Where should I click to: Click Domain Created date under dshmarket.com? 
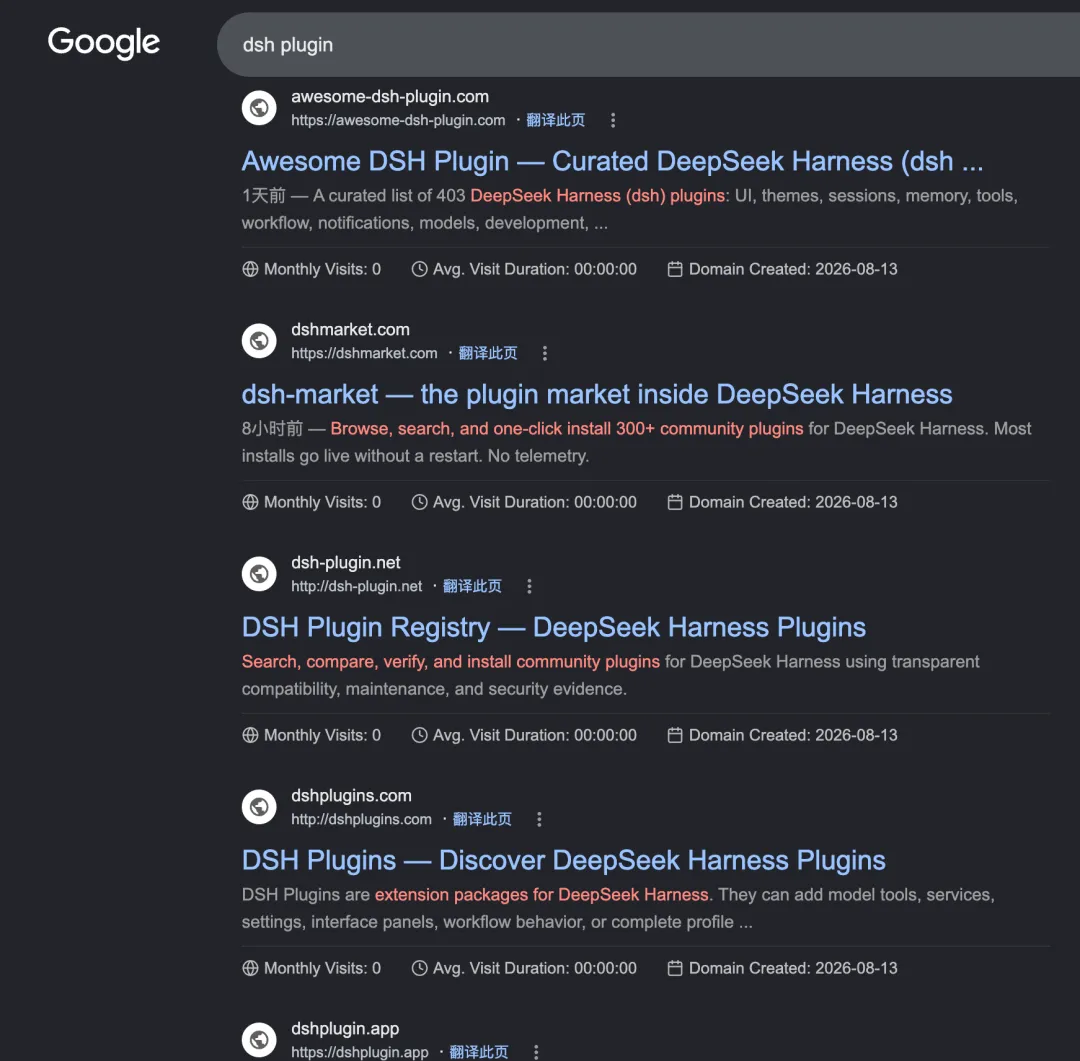click(793, 502)
